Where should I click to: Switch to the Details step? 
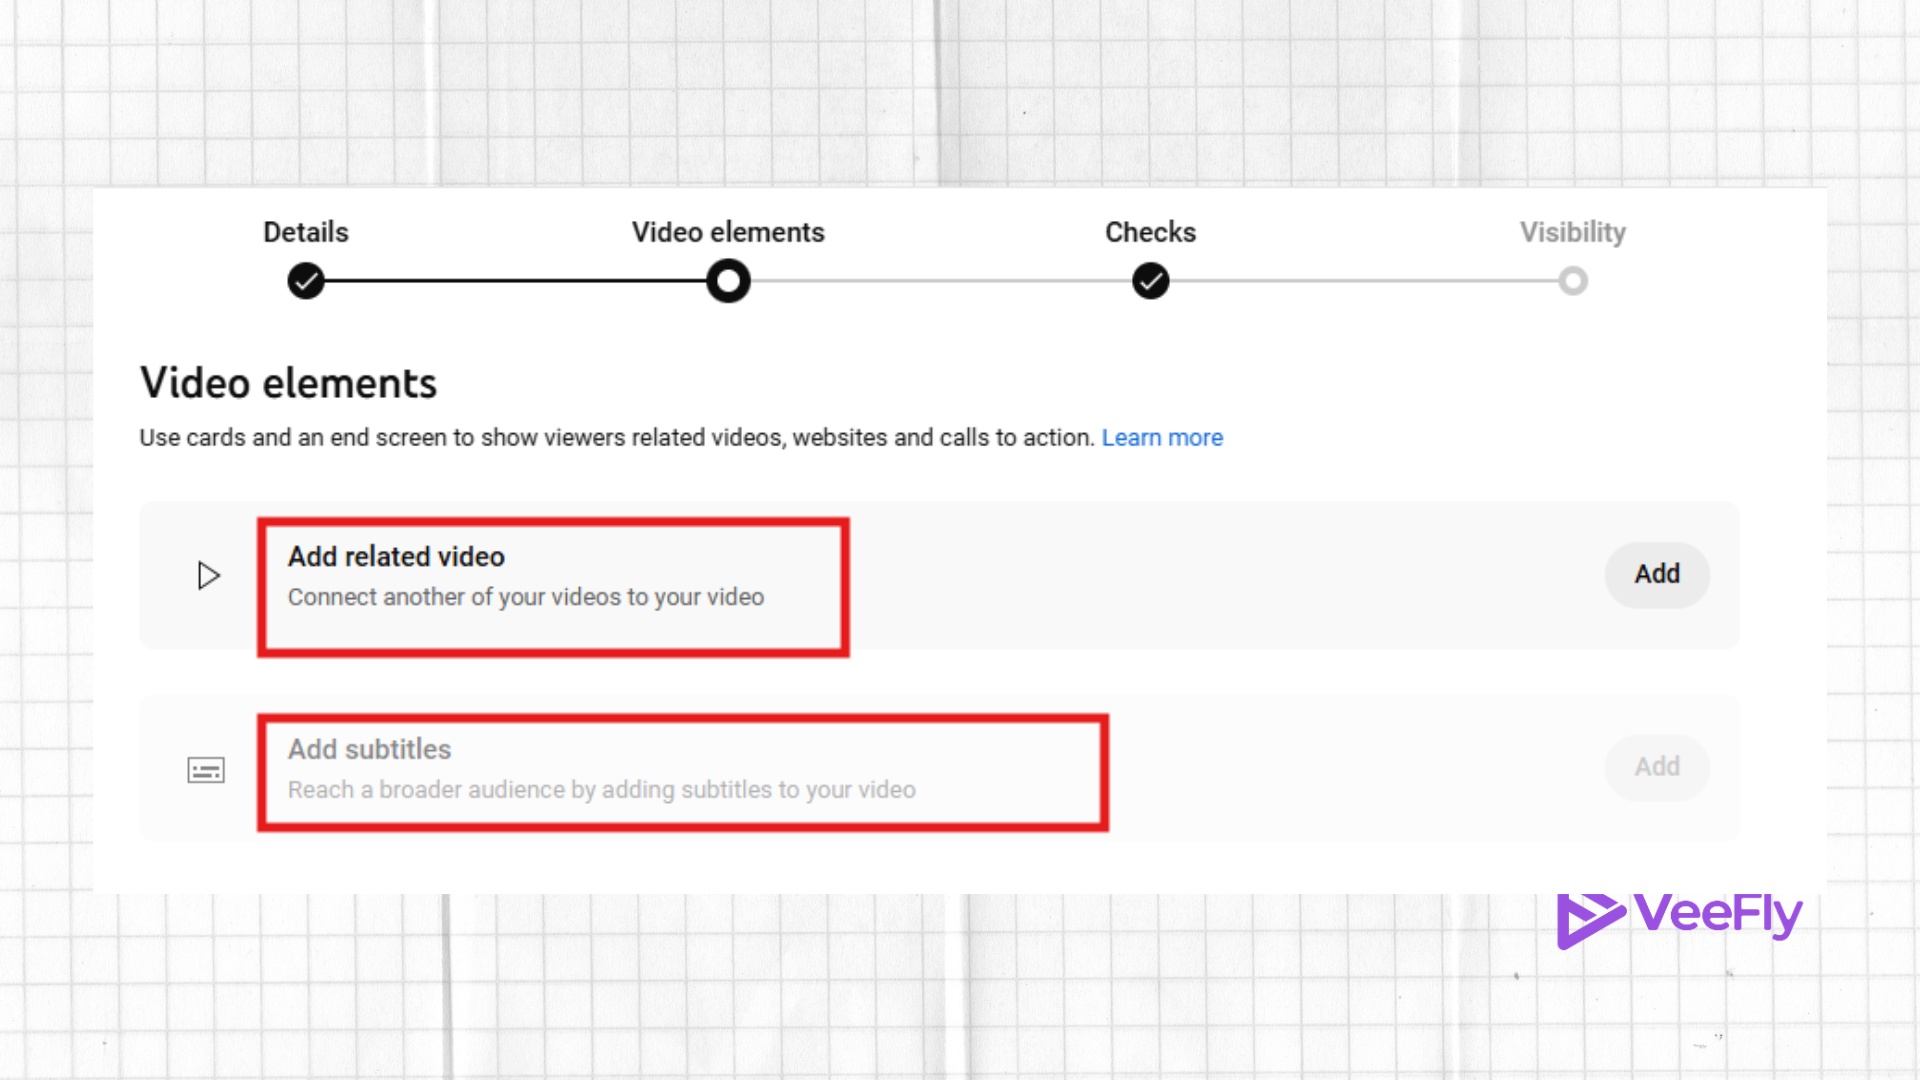(x=304, y=232)
